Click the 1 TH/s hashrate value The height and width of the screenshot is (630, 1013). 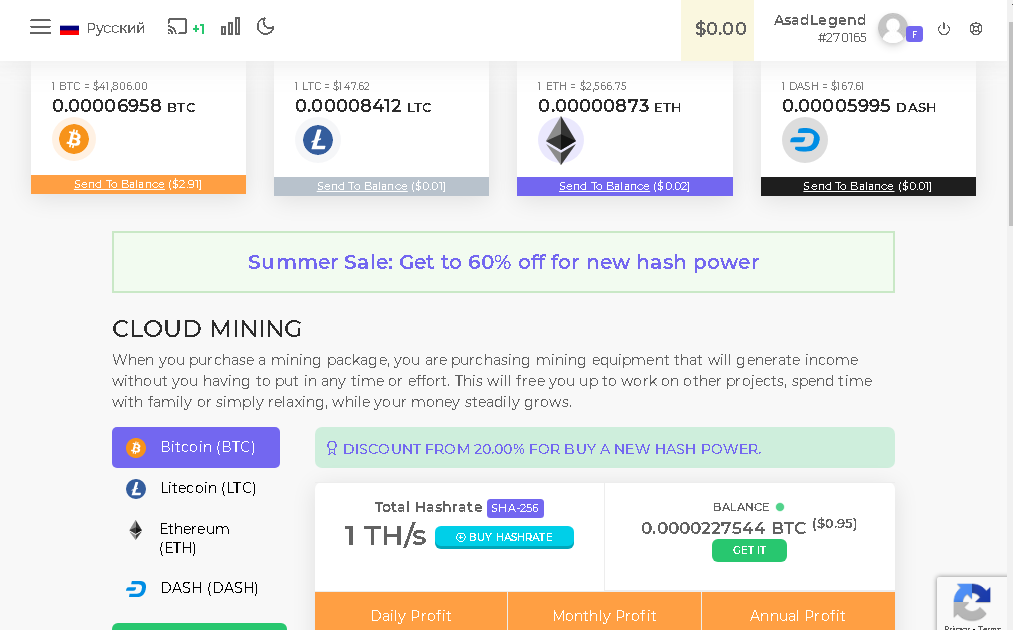(385, 536)
